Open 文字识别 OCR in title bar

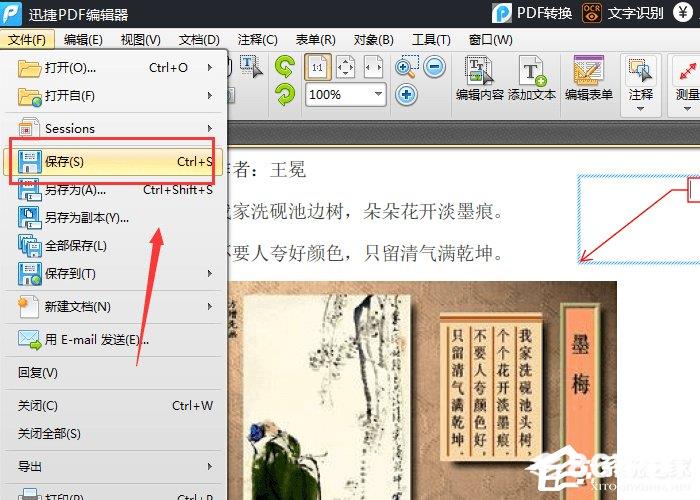(x=622, y=13)
